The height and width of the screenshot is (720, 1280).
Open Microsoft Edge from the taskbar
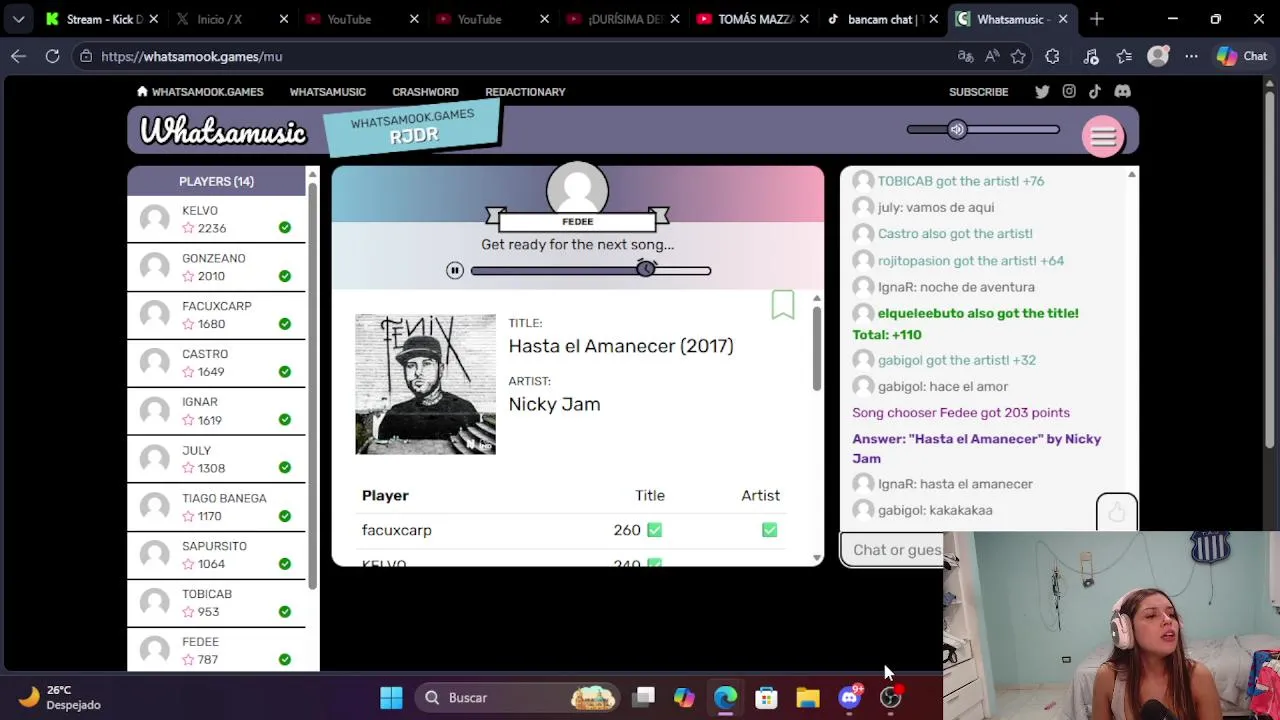(x=725, y=697)
